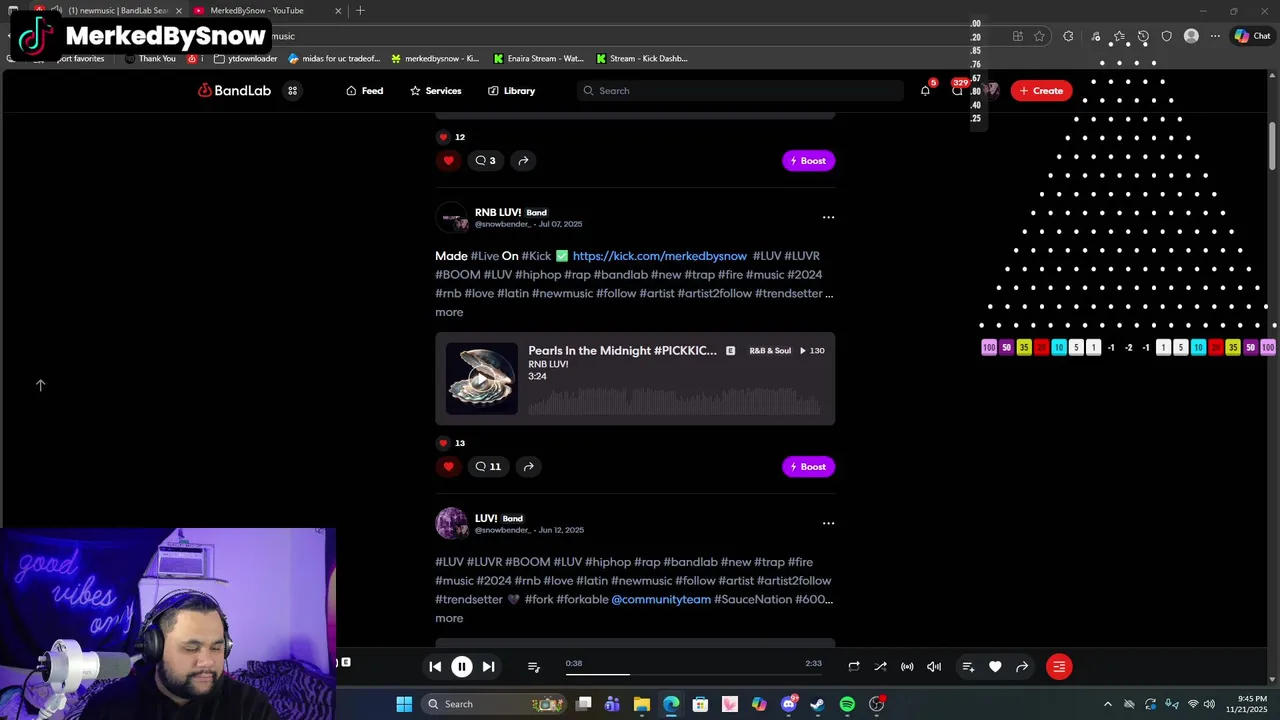The height and width of the screenshot is (720, 1280).
Task: Open BandLab chat messages icon
Action: pos(957,91)
